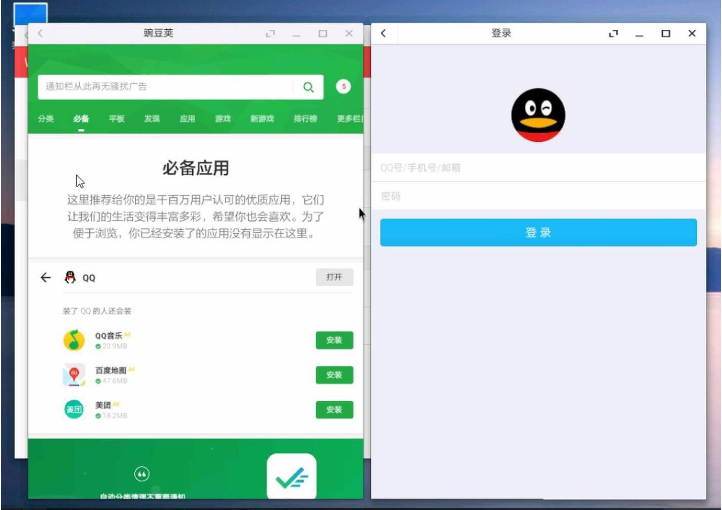722x510 pixels.
Task: Focus the QQ号/手机号/邮箱 account field
Action: [x=538, y=168]
